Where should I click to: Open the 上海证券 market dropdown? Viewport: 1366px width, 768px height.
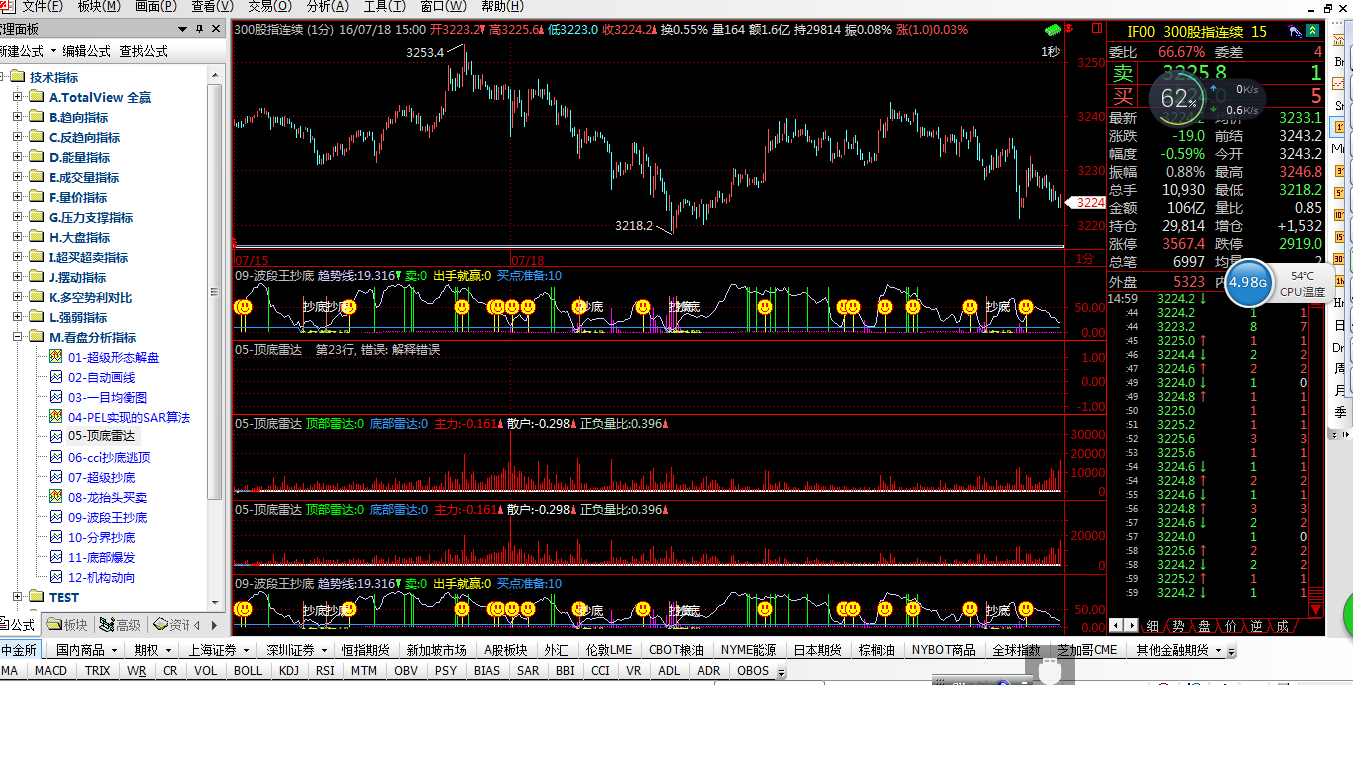(x=246, y=650)
